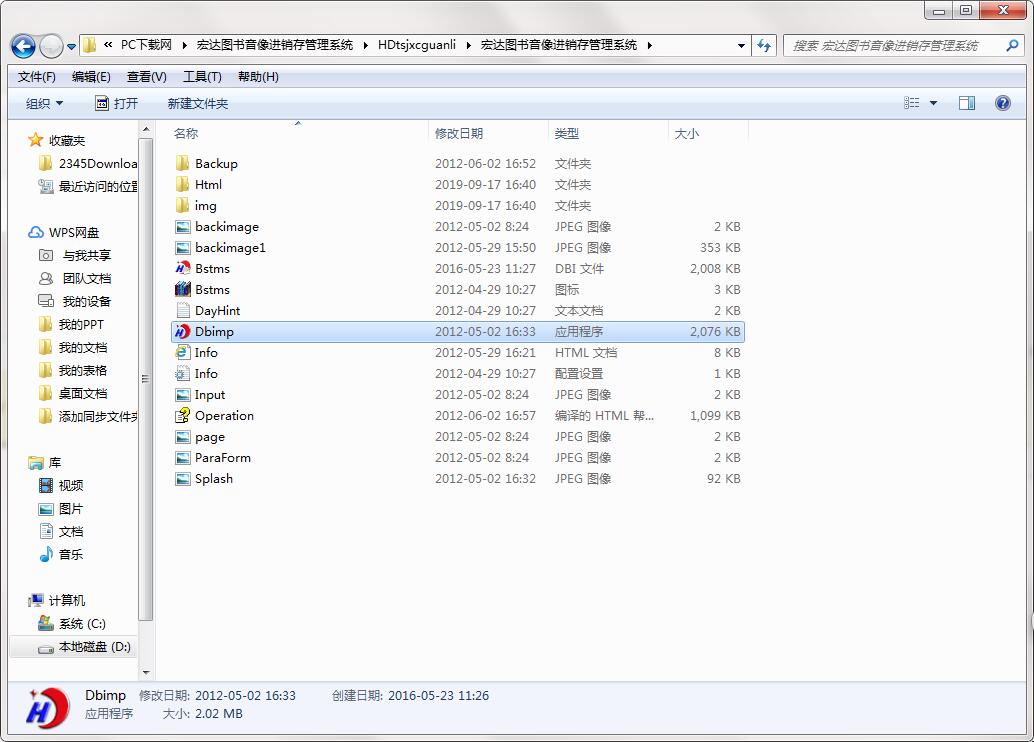Expand the view options dropdown arrow
1034x742 pixels.
pyautogui.click(x=934, y=103)
